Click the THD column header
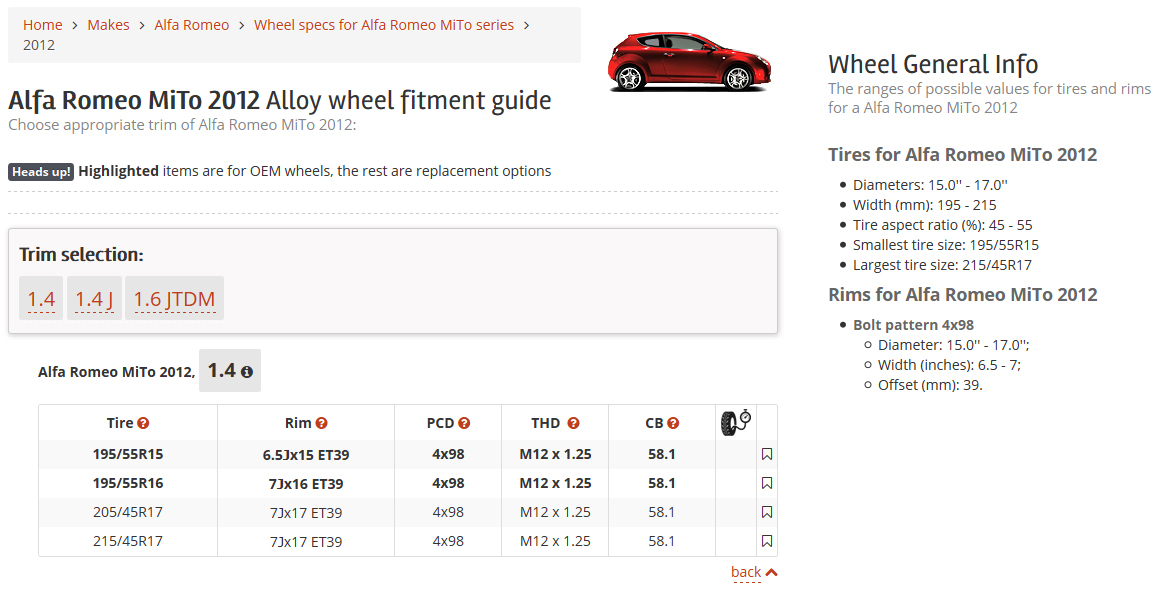Viewport: 1163px width, 602px height. point(555,423)
